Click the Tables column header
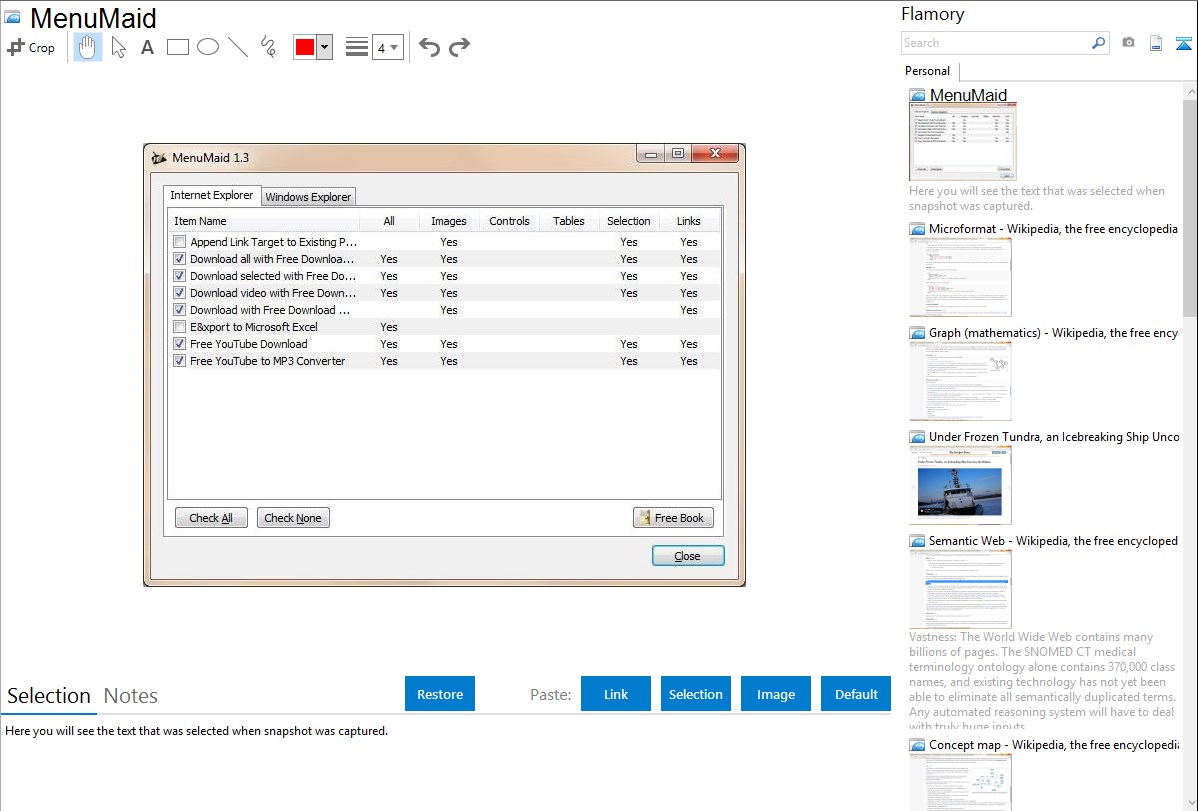1198x811 pixels. coord(568,221)
